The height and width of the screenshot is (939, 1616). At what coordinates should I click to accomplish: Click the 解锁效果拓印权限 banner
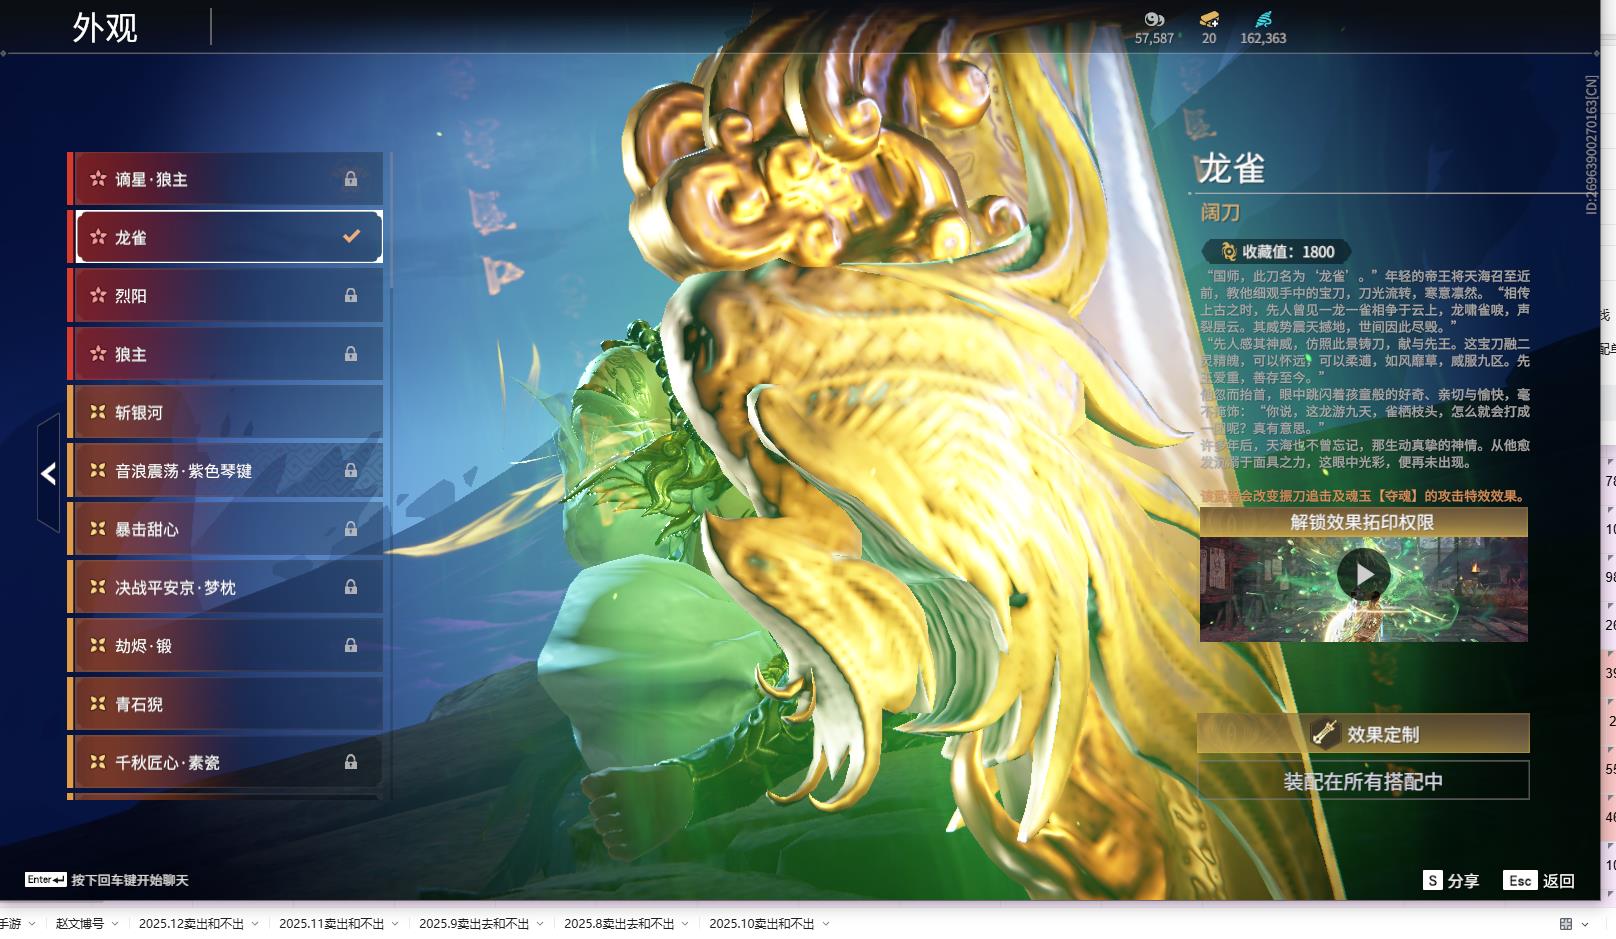(1363, 522)
